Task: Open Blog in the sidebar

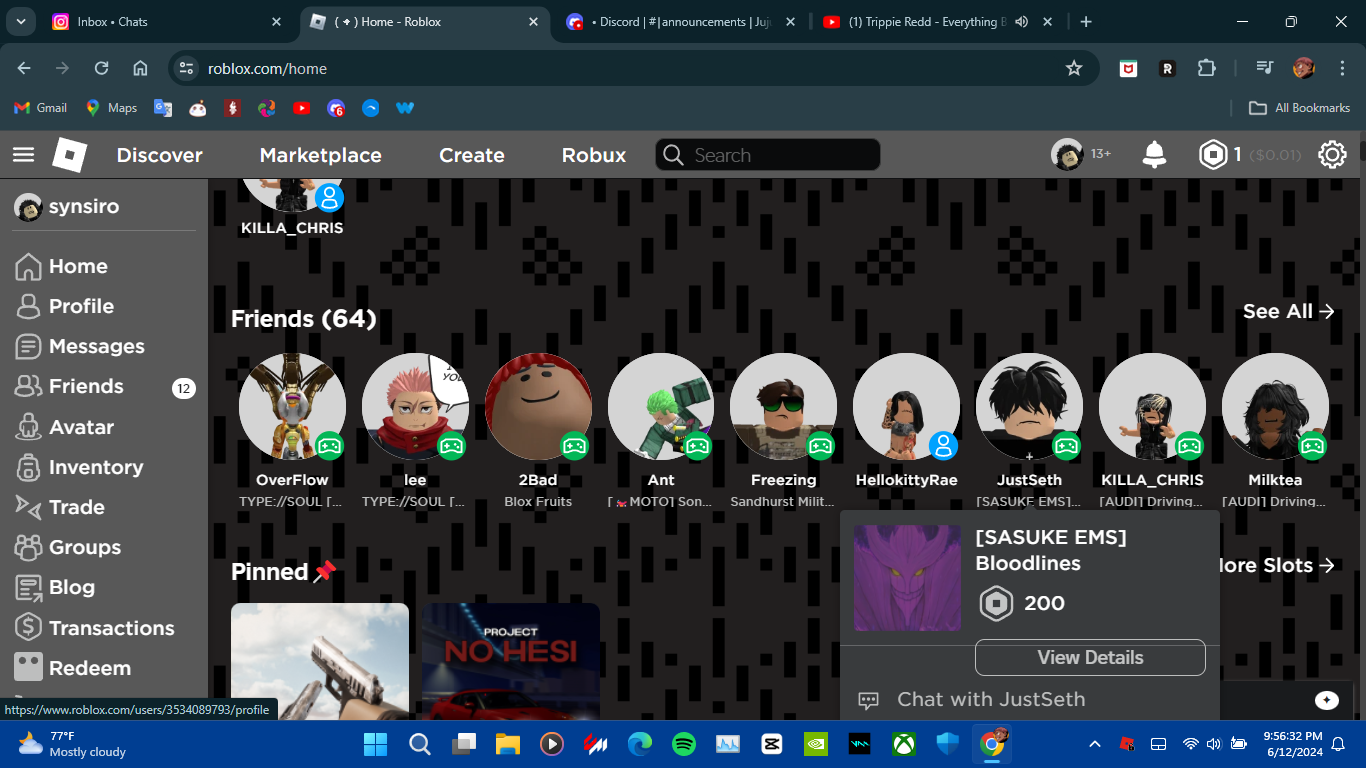Action: point(56,587)
